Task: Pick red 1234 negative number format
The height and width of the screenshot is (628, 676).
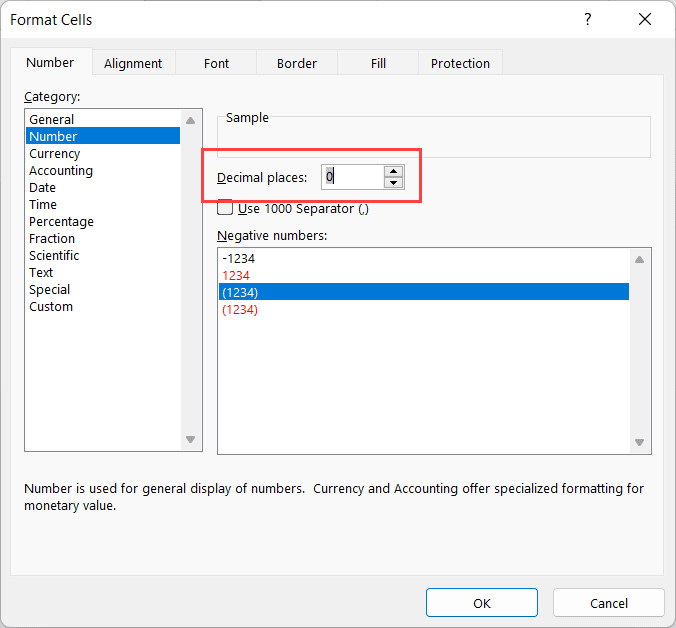Action: pos(235,275)
